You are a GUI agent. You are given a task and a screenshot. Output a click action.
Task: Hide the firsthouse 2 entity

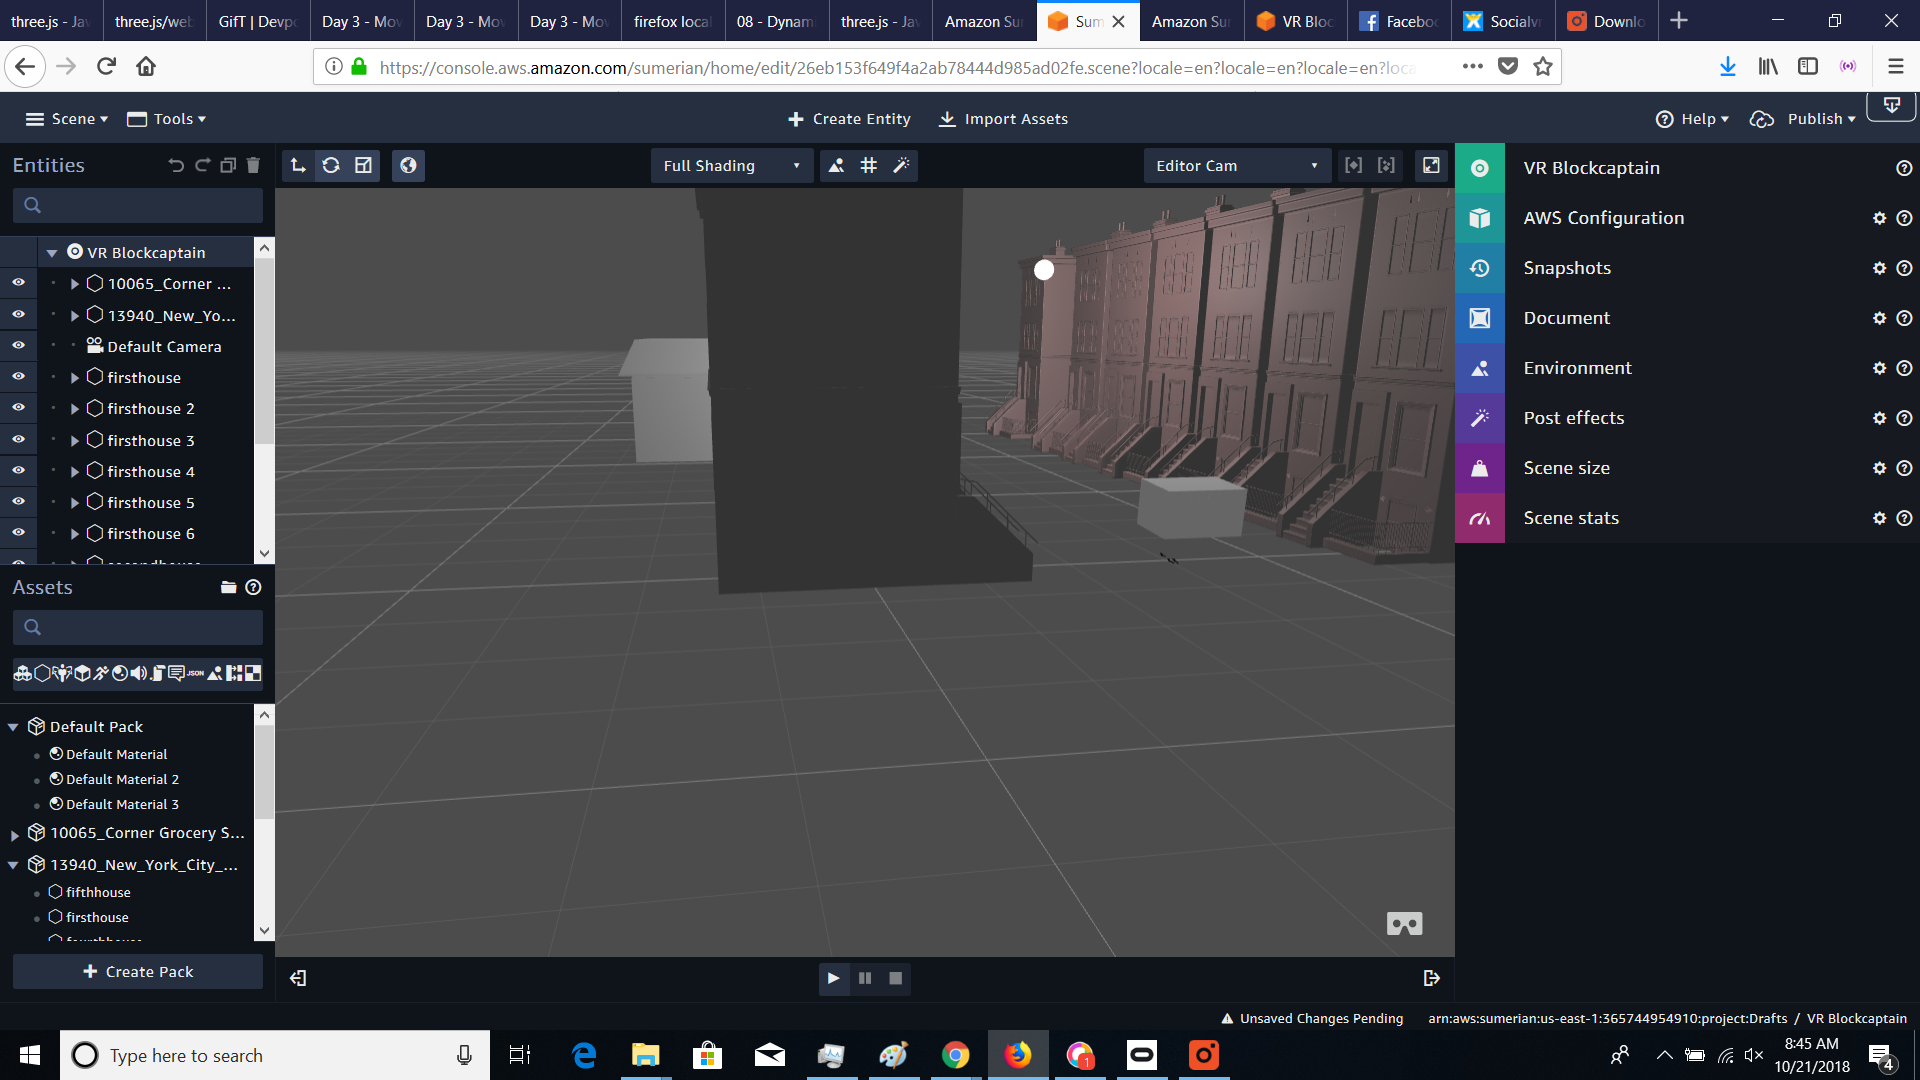[x=18, y=408]
